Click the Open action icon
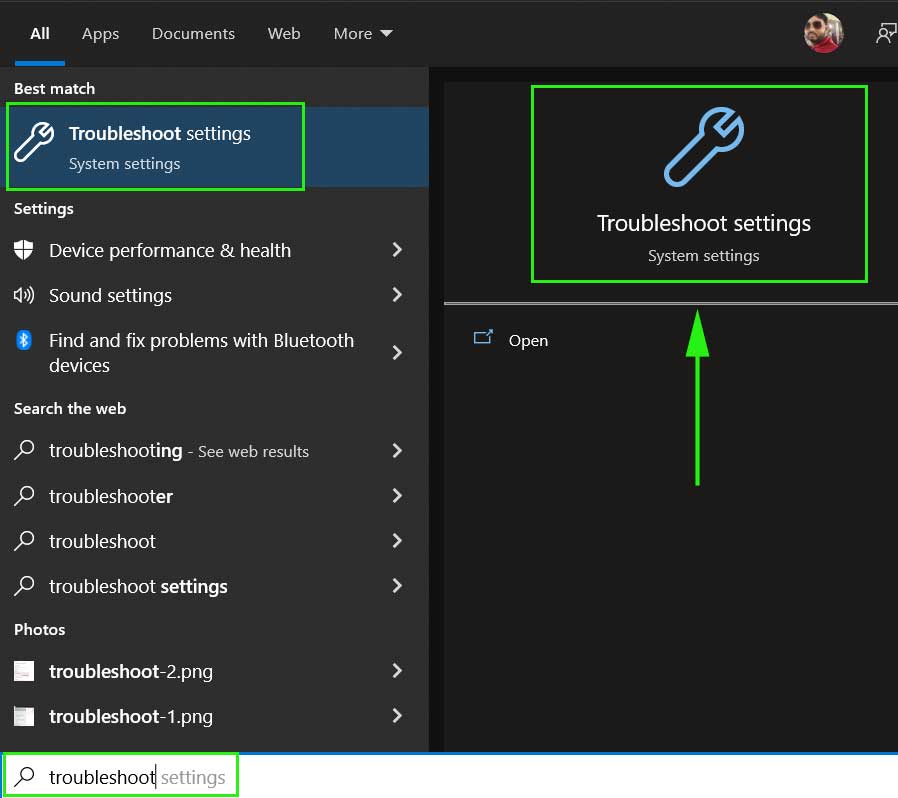 pyautogui.click(x=483, y=337)
